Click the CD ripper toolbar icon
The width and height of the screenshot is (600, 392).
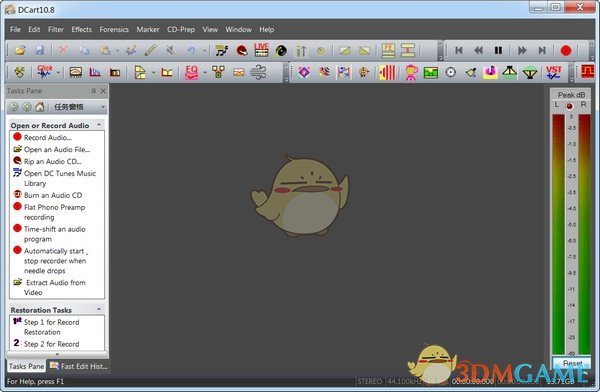pyautogui.click(x=241, y=51)
